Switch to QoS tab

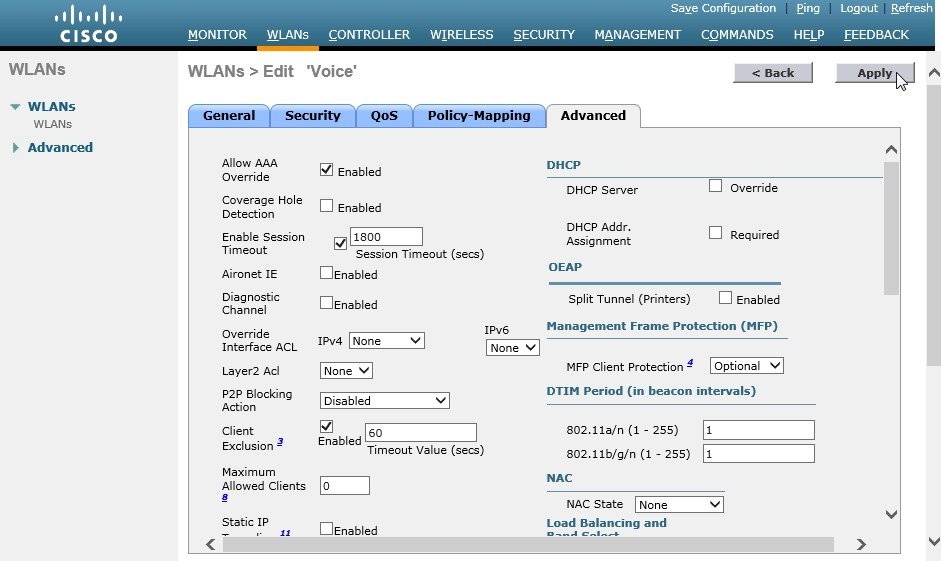click(x=384, y=116)
